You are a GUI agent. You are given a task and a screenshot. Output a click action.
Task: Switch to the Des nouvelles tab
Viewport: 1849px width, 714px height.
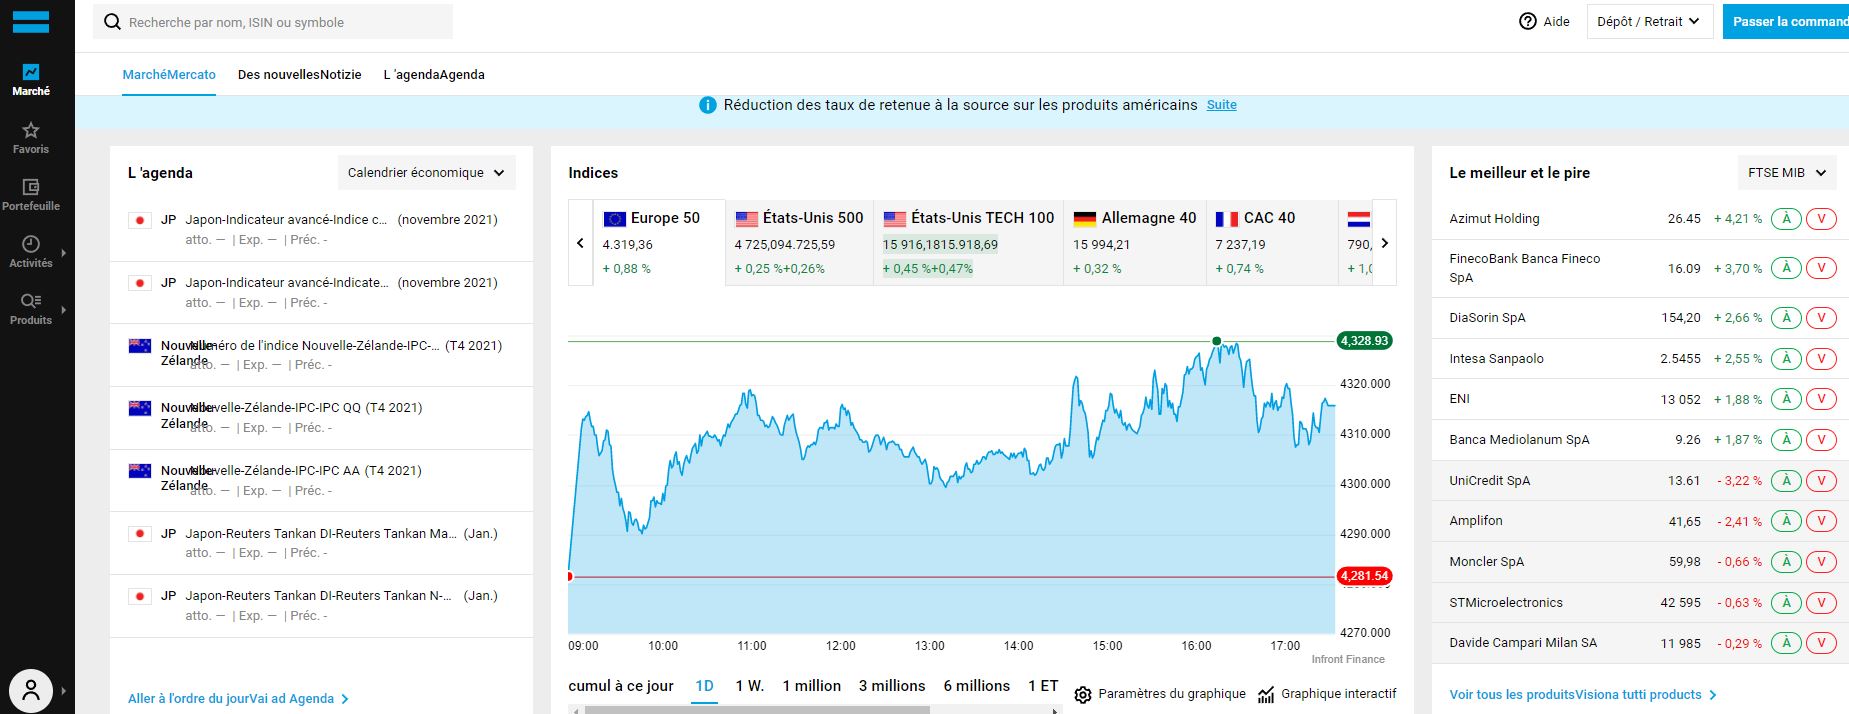pyautogui.click(x=299, y=75)
